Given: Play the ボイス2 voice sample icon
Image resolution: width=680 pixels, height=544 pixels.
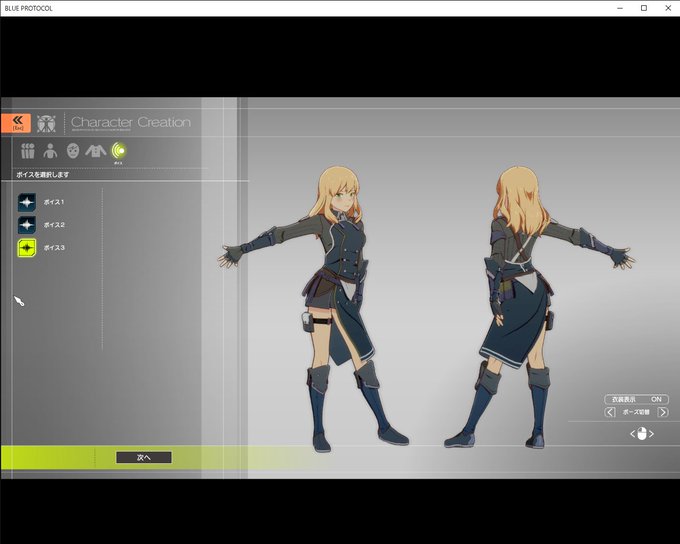Looking at the screenshot, I should (27, 225).
